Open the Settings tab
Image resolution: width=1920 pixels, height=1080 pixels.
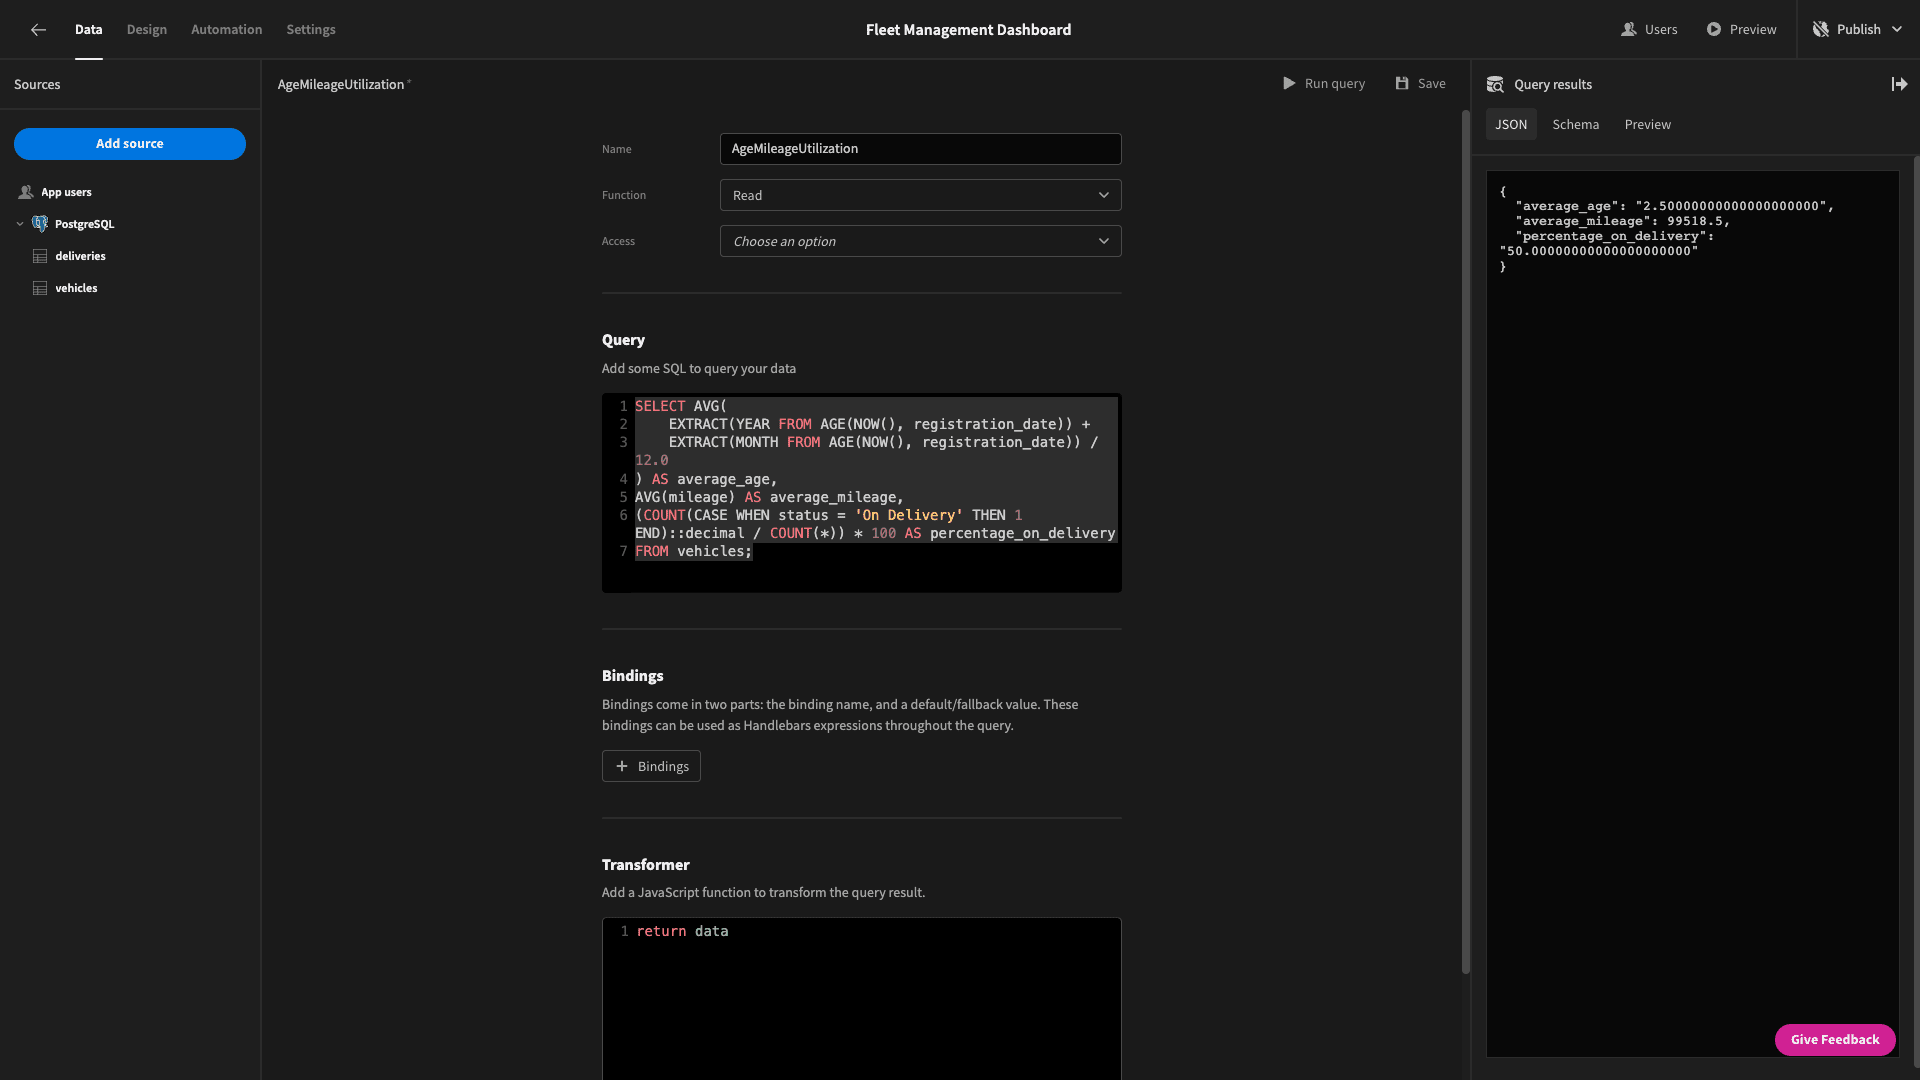(x=311, y=30)
